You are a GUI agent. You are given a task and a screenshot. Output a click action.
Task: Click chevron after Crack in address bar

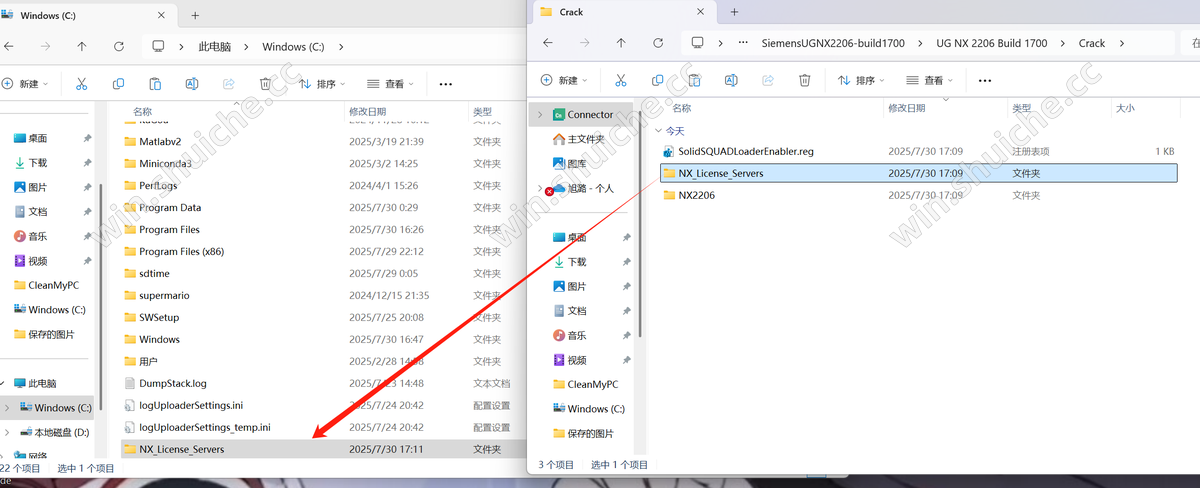click(1123, 43)
